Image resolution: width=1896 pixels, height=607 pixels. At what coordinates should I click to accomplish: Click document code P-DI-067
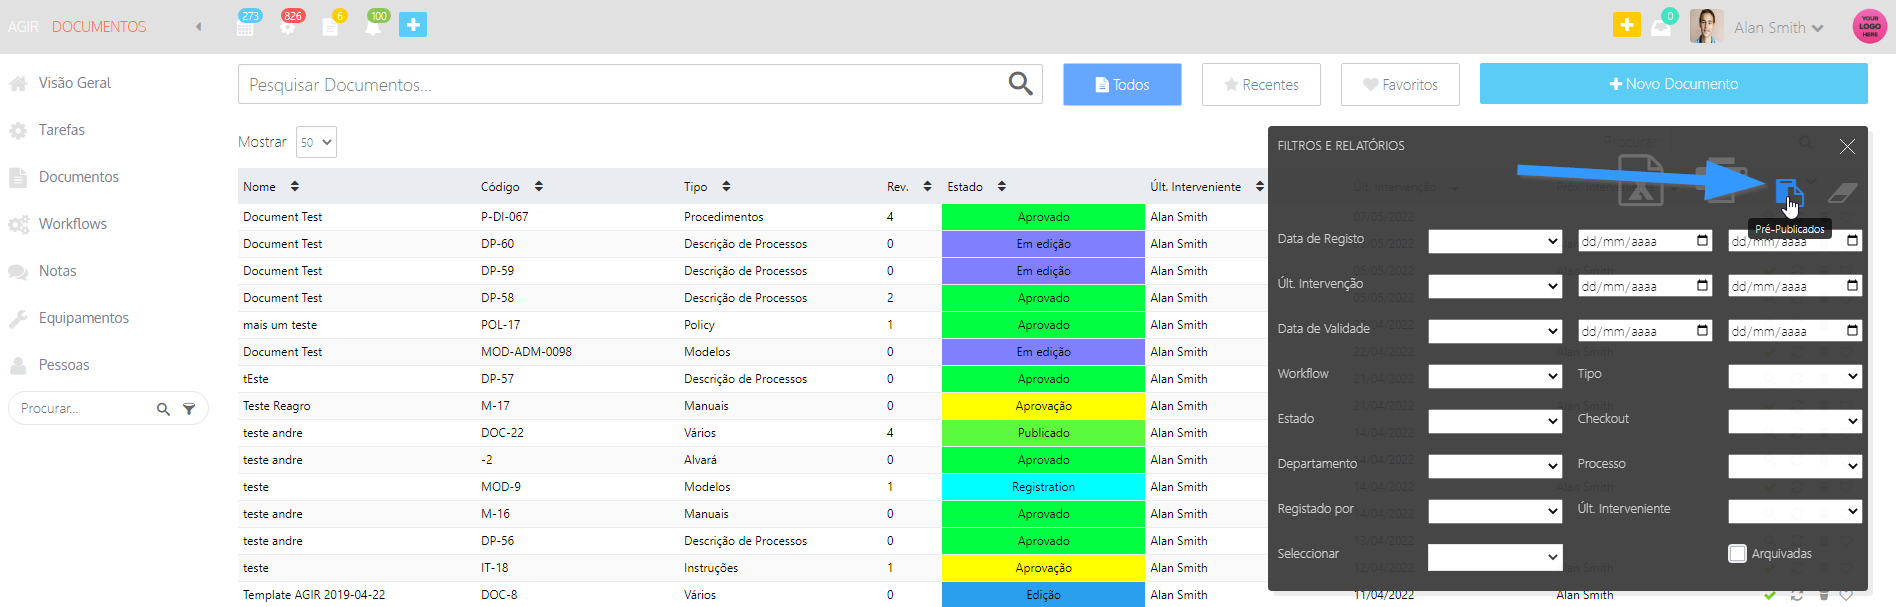[x=505, y=217]
